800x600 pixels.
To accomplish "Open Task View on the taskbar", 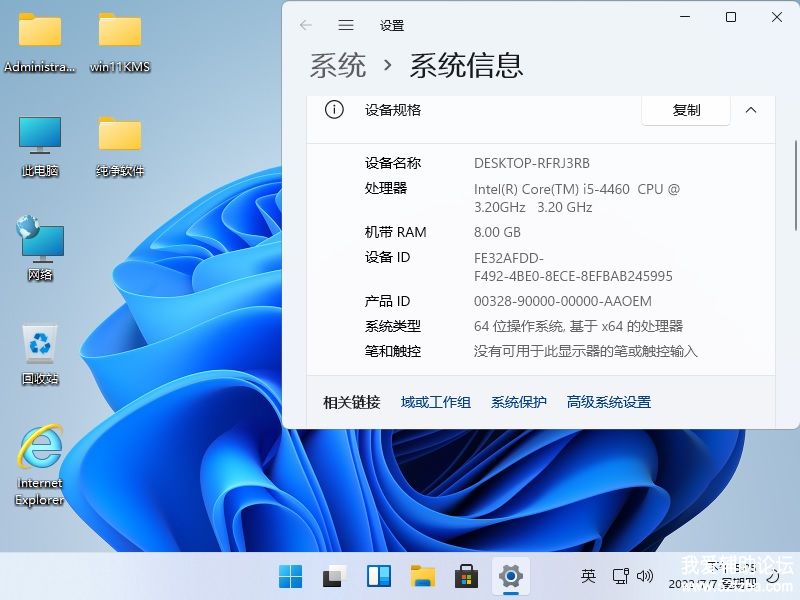I will click(x=334, y=577).
